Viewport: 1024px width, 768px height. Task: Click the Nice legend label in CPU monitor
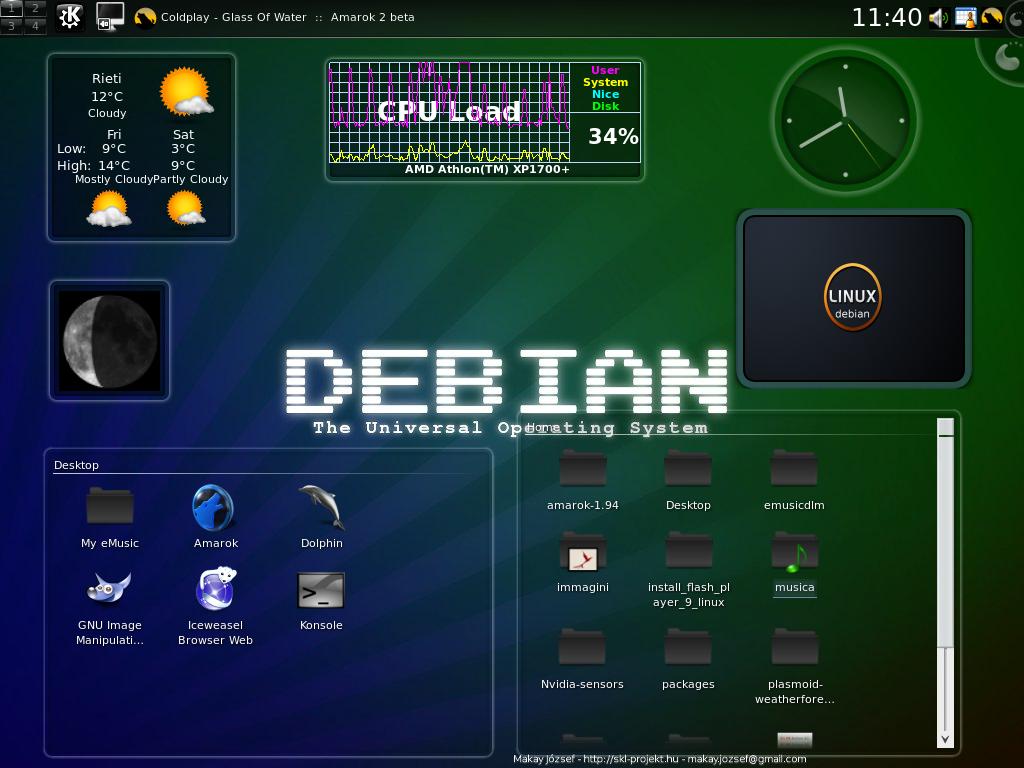pyautogui.click(x=605, y=94)
